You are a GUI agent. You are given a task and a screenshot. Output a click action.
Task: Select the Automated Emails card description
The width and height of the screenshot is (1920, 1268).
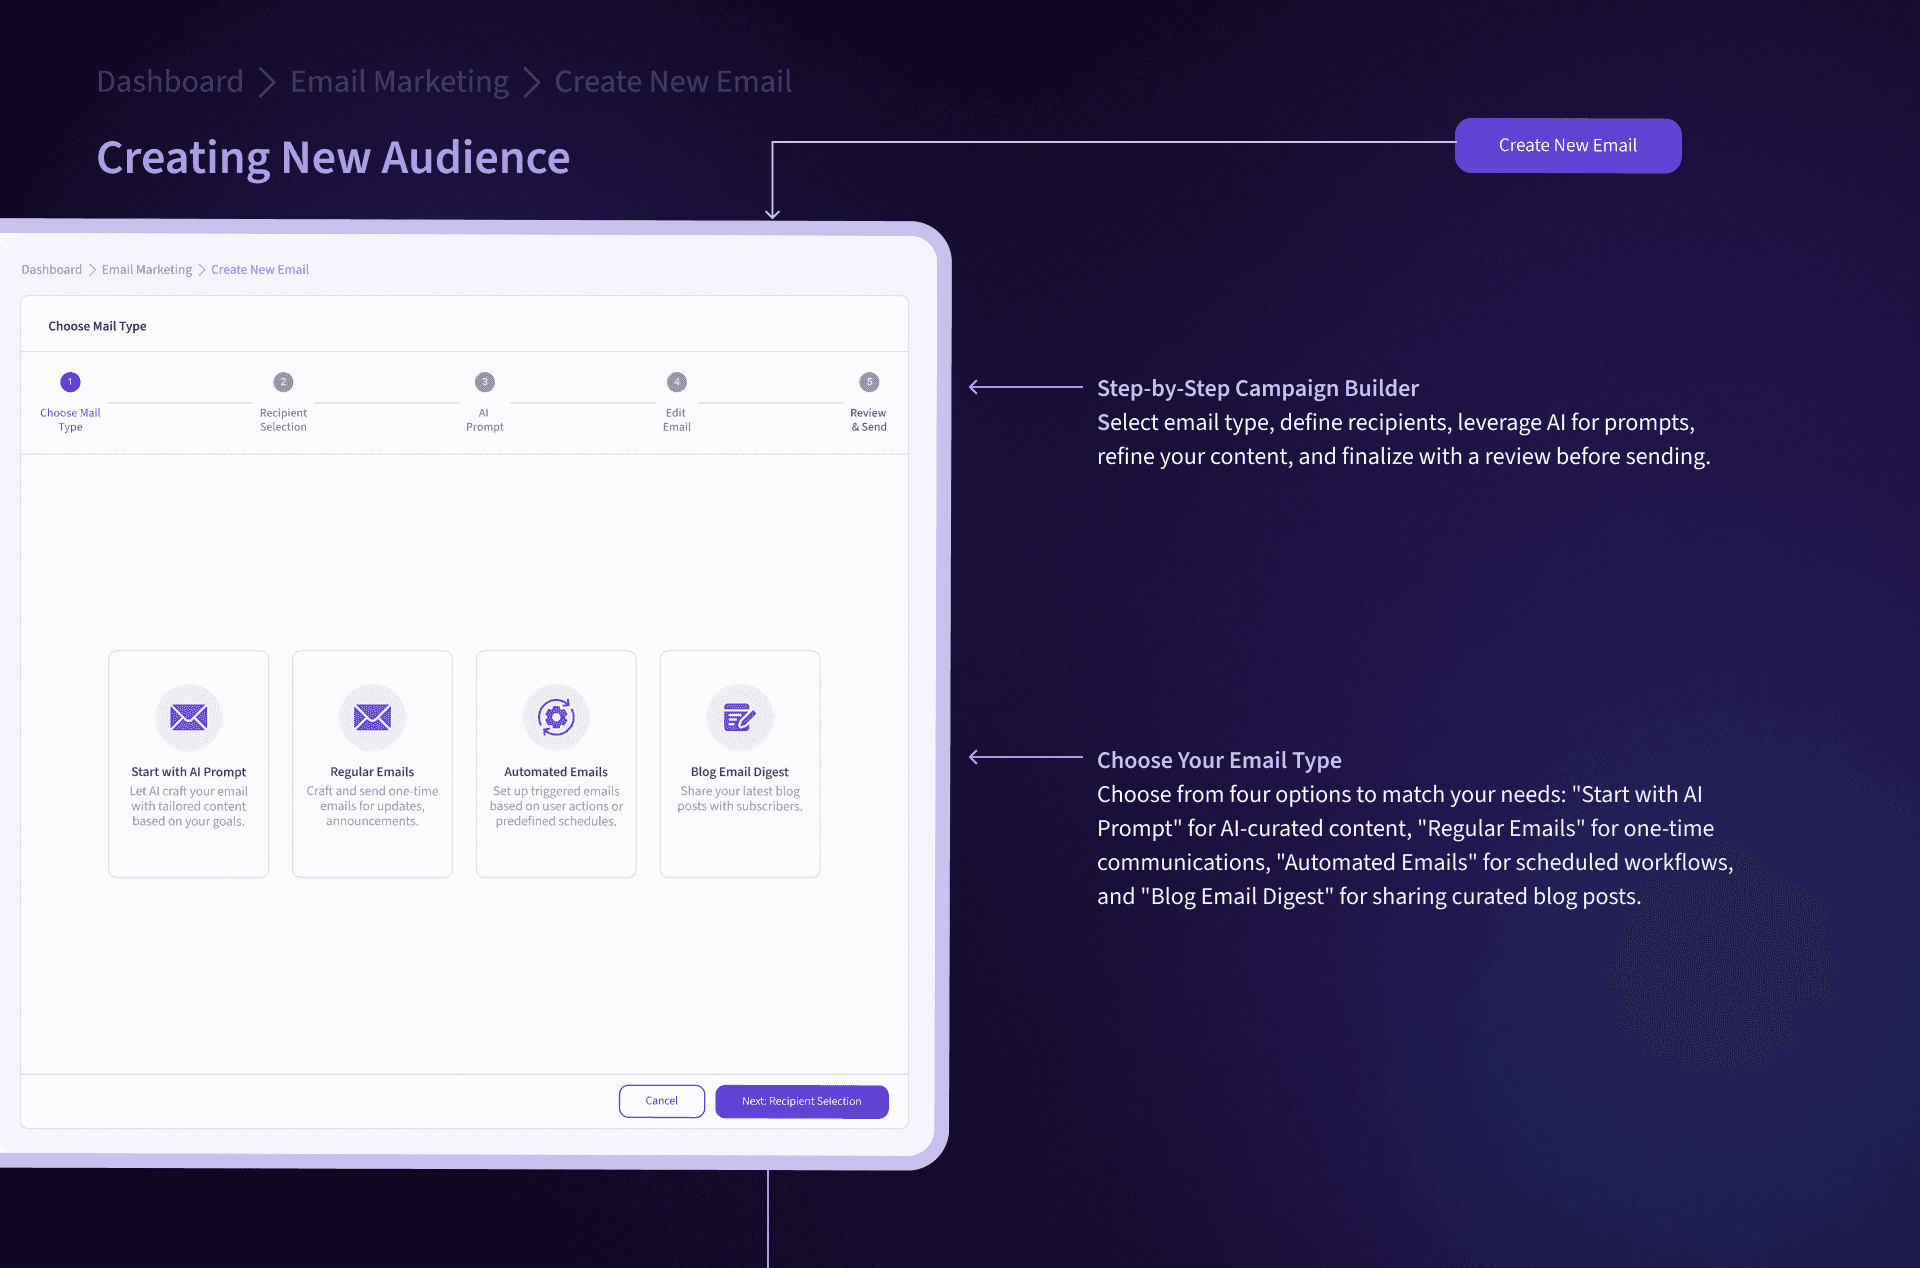[556, 806]
